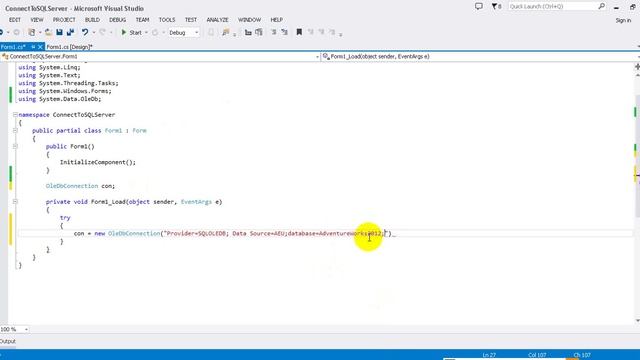Click the 'using System.Data.OleDb;' line

pos(60,99)
